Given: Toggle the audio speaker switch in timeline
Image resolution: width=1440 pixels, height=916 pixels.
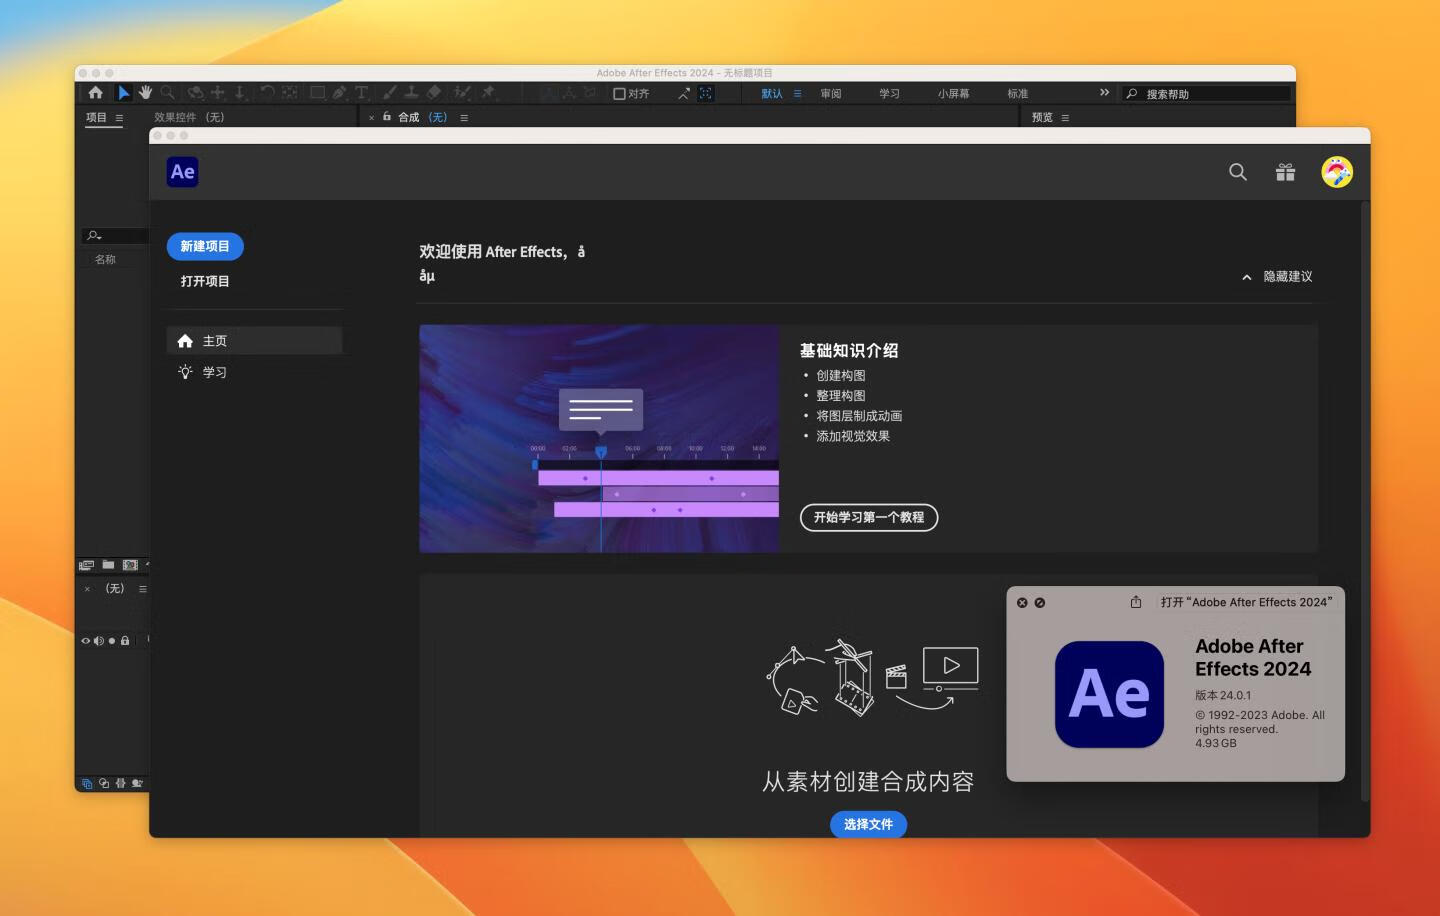Looking at the screenshot, I should (x=98, y=641).
